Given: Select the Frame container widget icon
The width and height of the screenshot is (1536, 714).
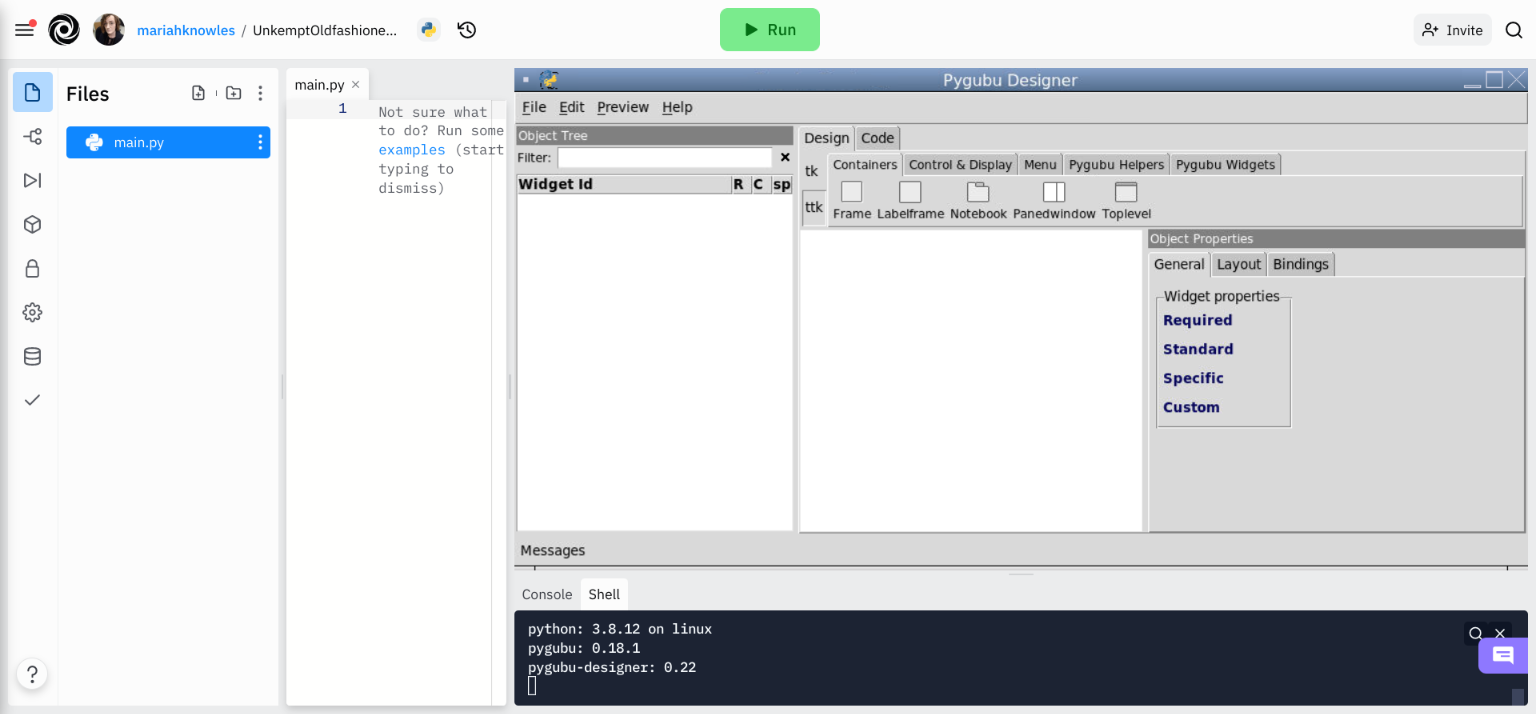Looking at the screenshot, I should click(851, 192).
